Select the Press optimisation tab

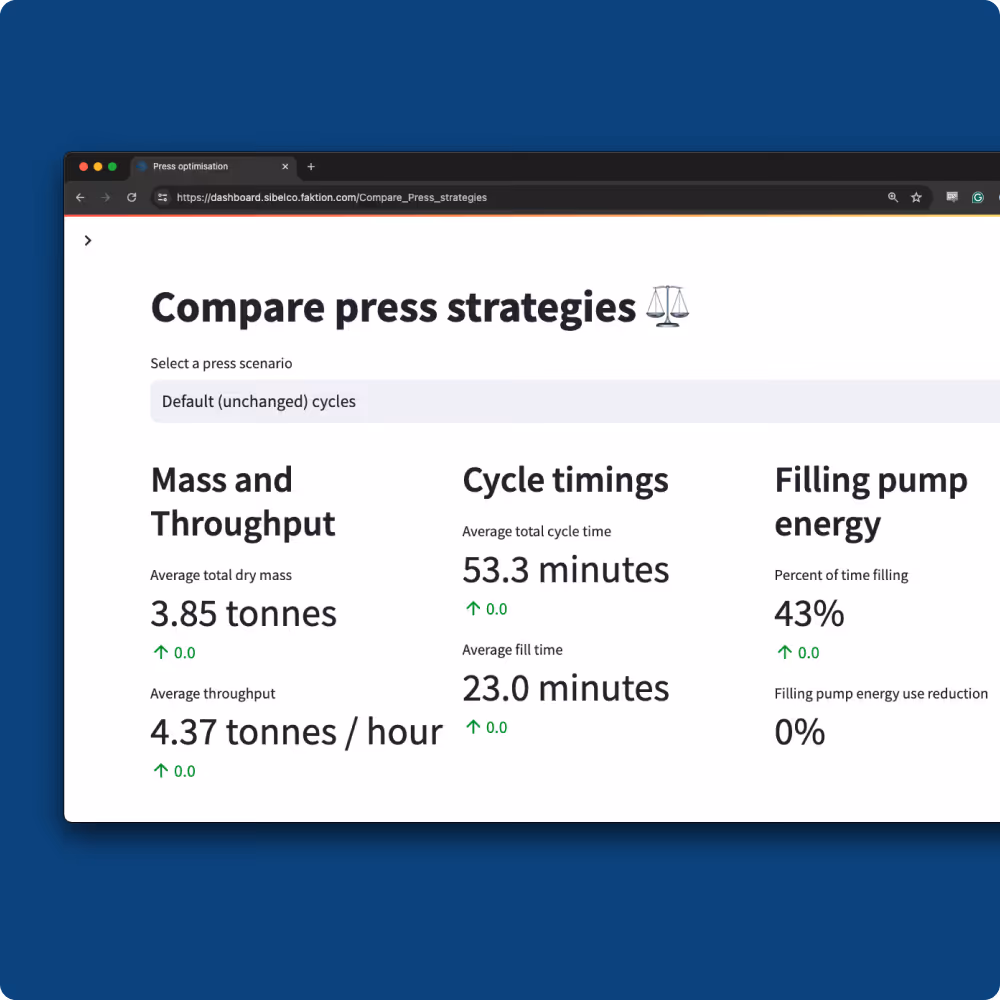[214, 166]
